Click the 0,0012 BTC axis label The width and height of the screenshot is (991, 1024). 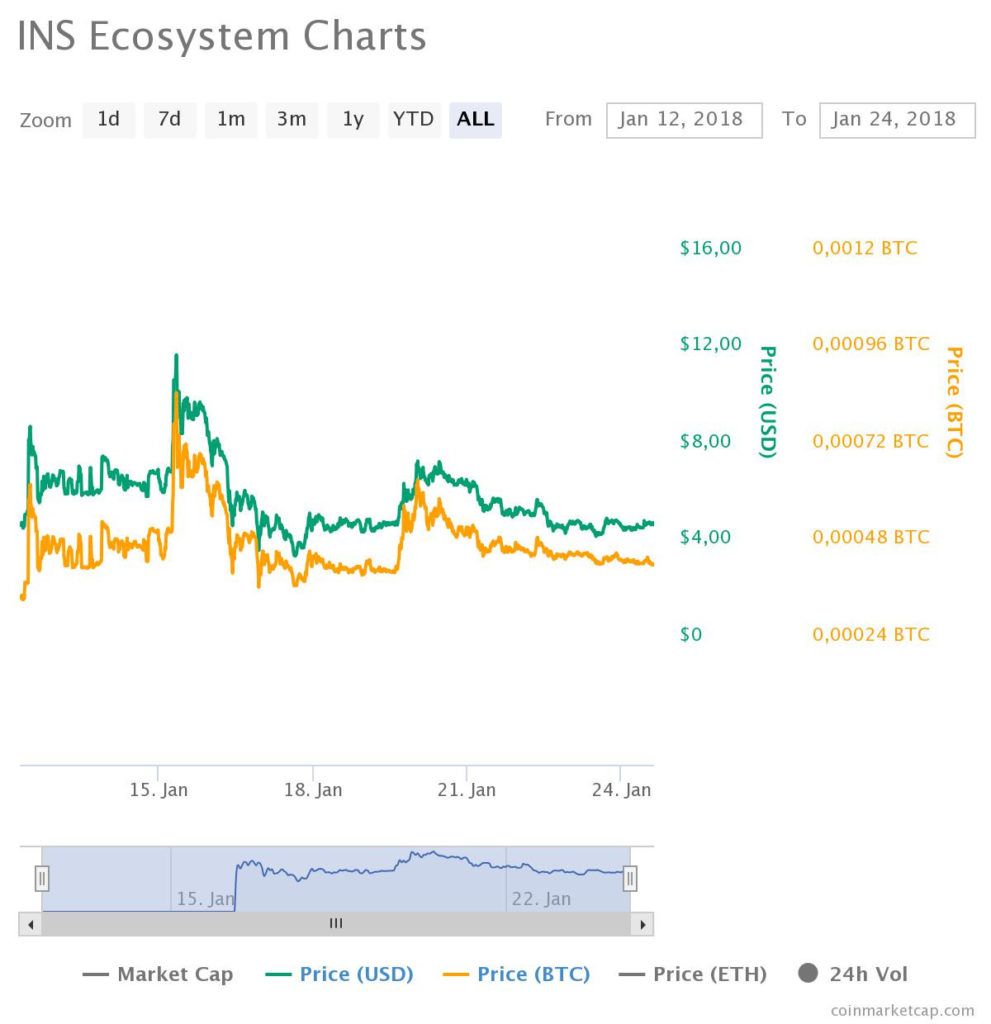point(865,248)
